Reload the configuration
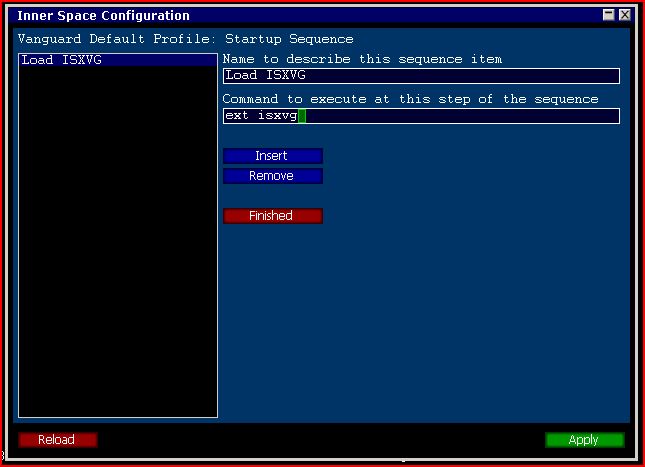Image resolution: width=645 pixels, height=467 pixels. (x=58, y=440)
